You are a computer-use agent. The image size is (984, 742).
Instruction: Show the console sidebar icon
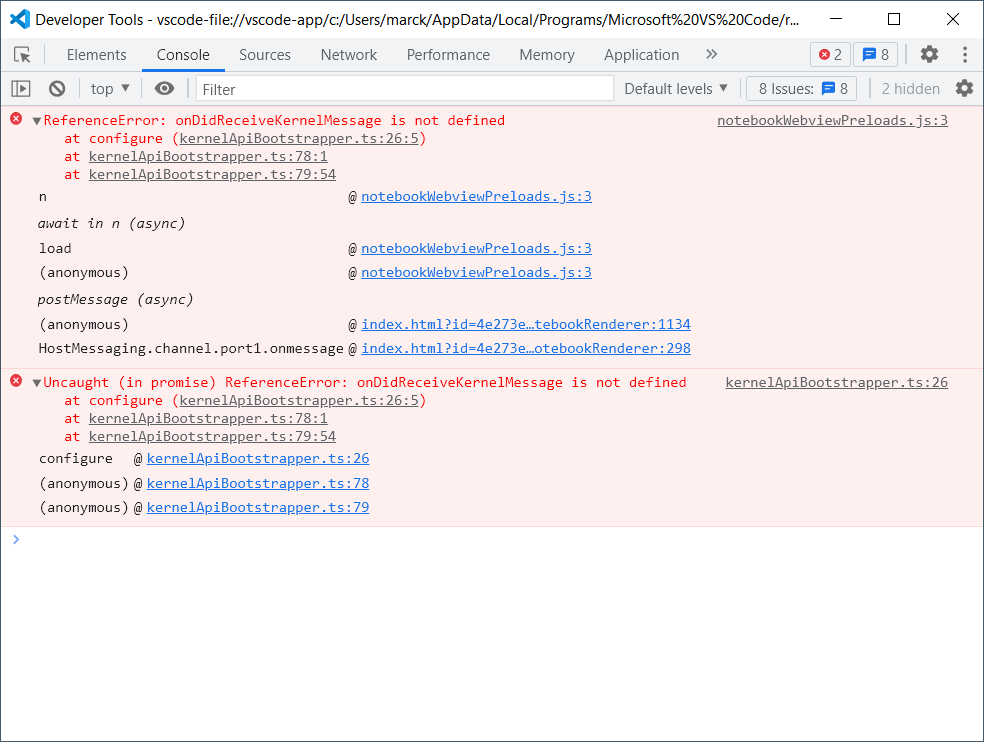click(20, 88)
